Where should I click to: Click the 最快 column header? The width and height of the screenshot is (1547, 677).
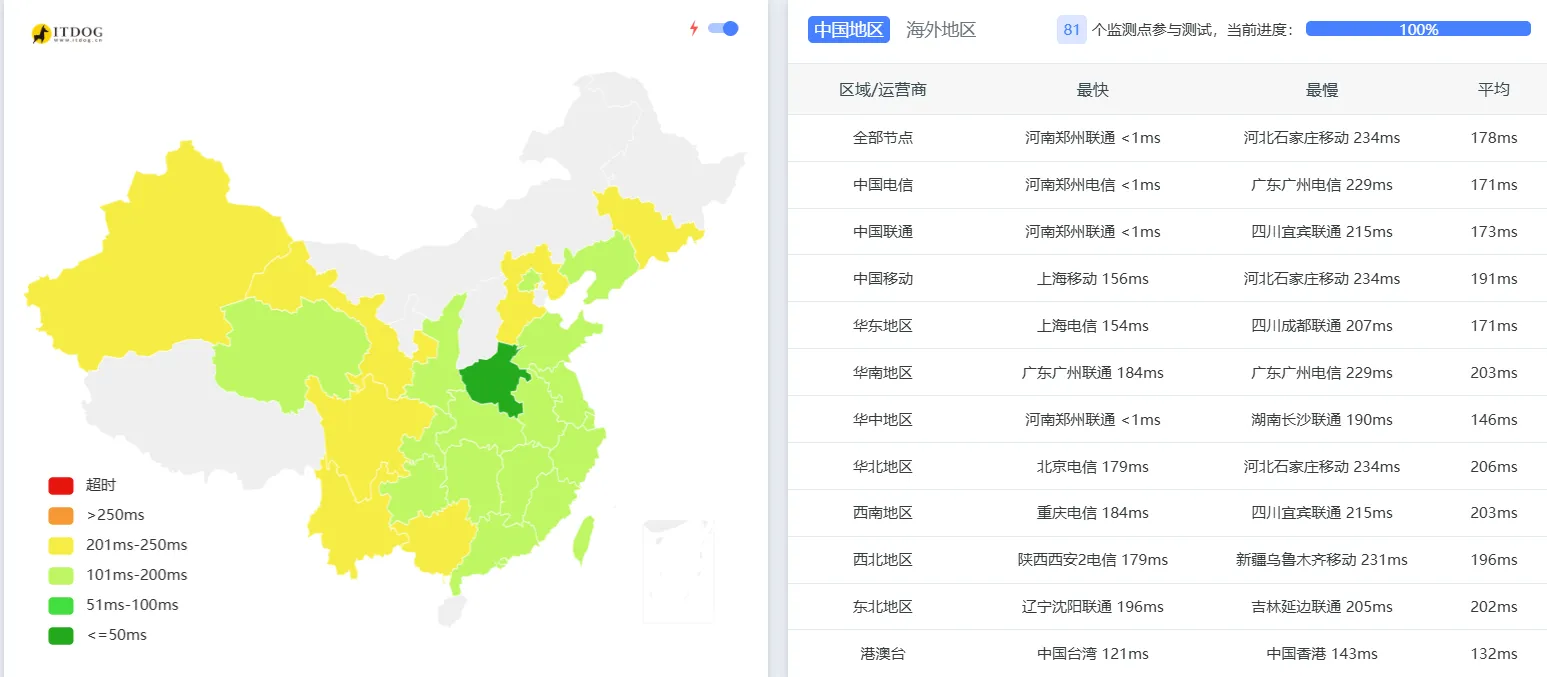click(1093, 90)
